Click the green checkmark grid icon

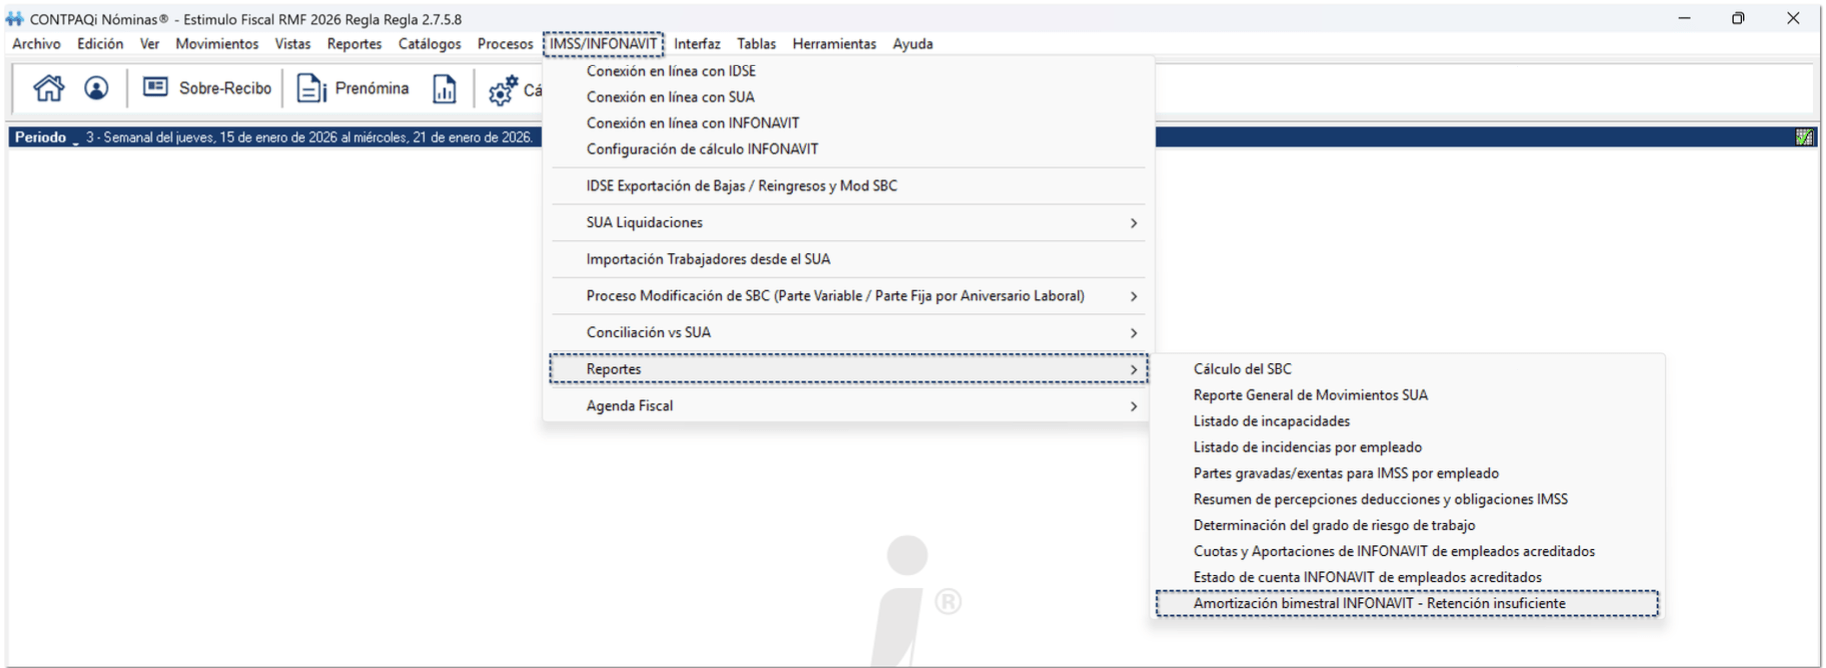1804,137
